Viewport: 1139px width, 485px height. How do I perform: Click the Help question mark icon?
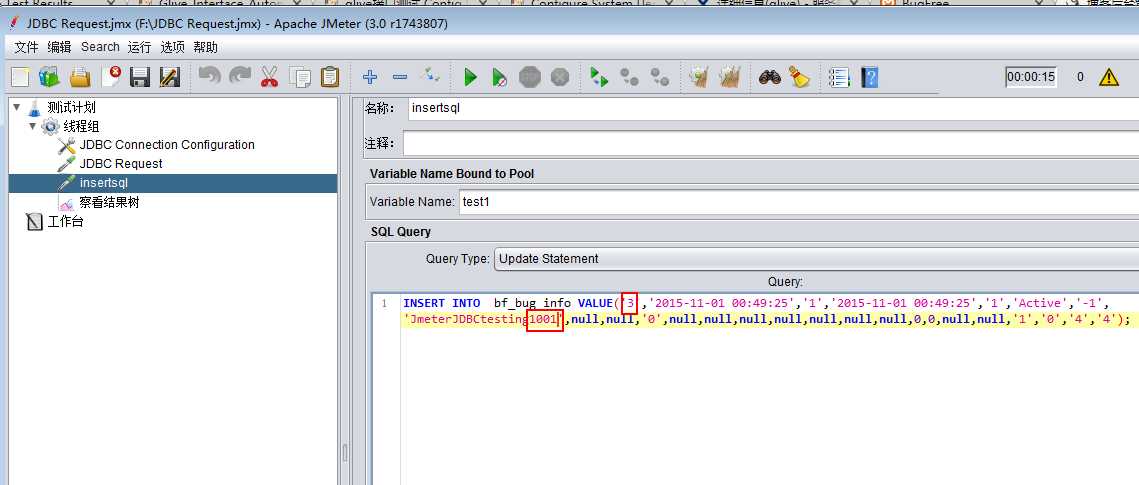[x=869, y=77]
